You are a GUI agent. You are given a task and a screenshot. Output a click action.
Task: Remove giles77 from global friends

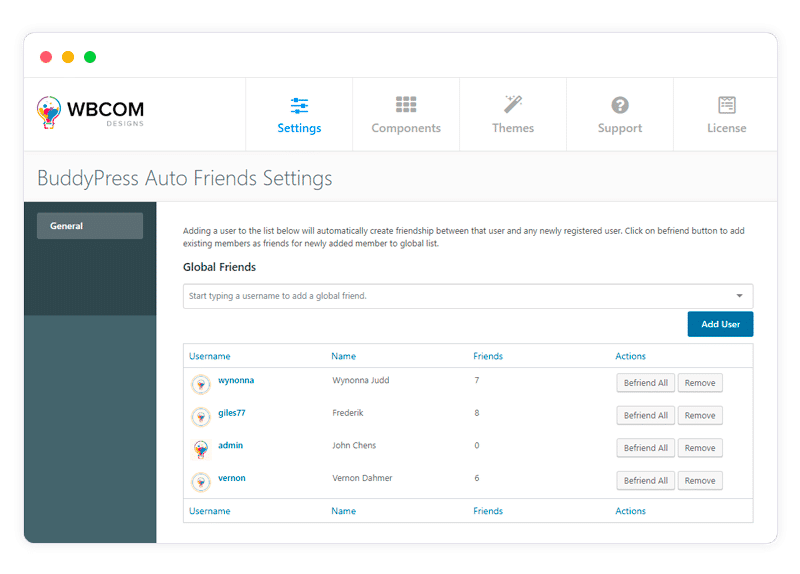(x=700, y=415)
